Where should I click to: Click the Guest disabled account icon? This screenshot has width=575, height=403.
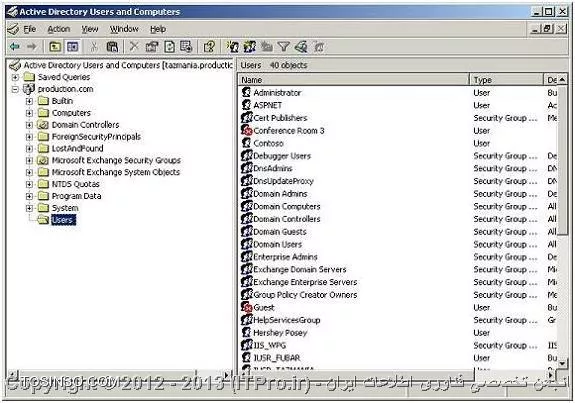[x=246, y=307]
